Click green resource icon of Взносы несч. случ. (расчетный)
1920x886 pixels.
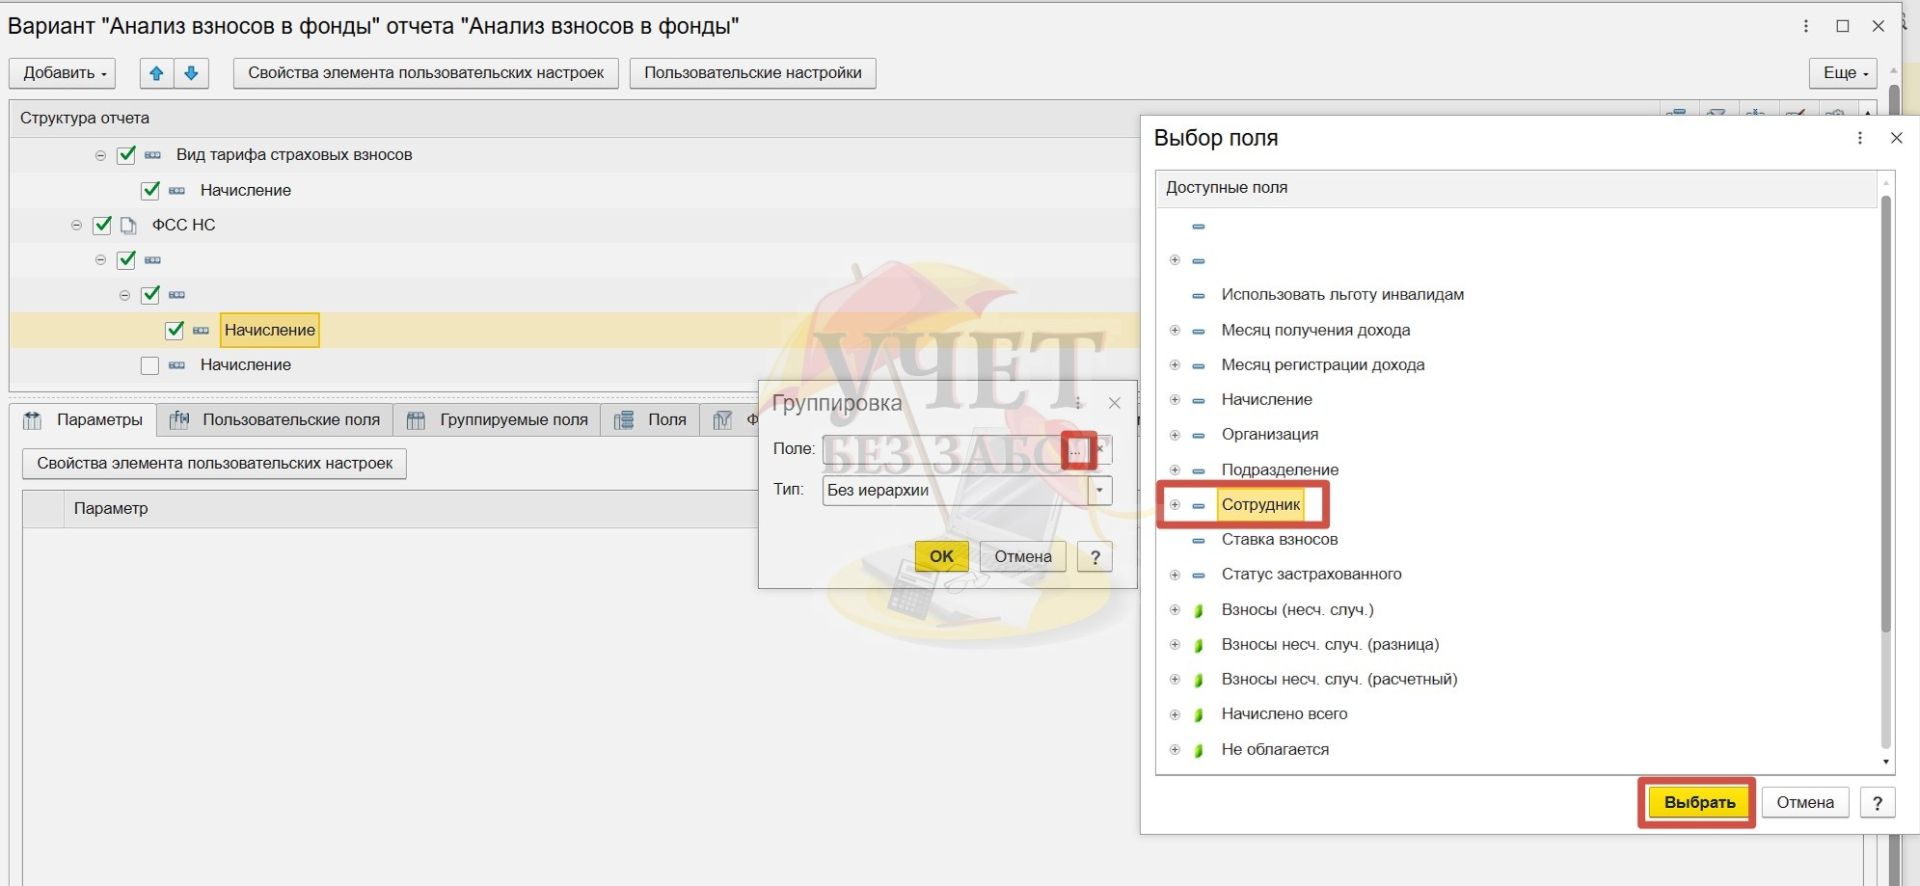1198,680
